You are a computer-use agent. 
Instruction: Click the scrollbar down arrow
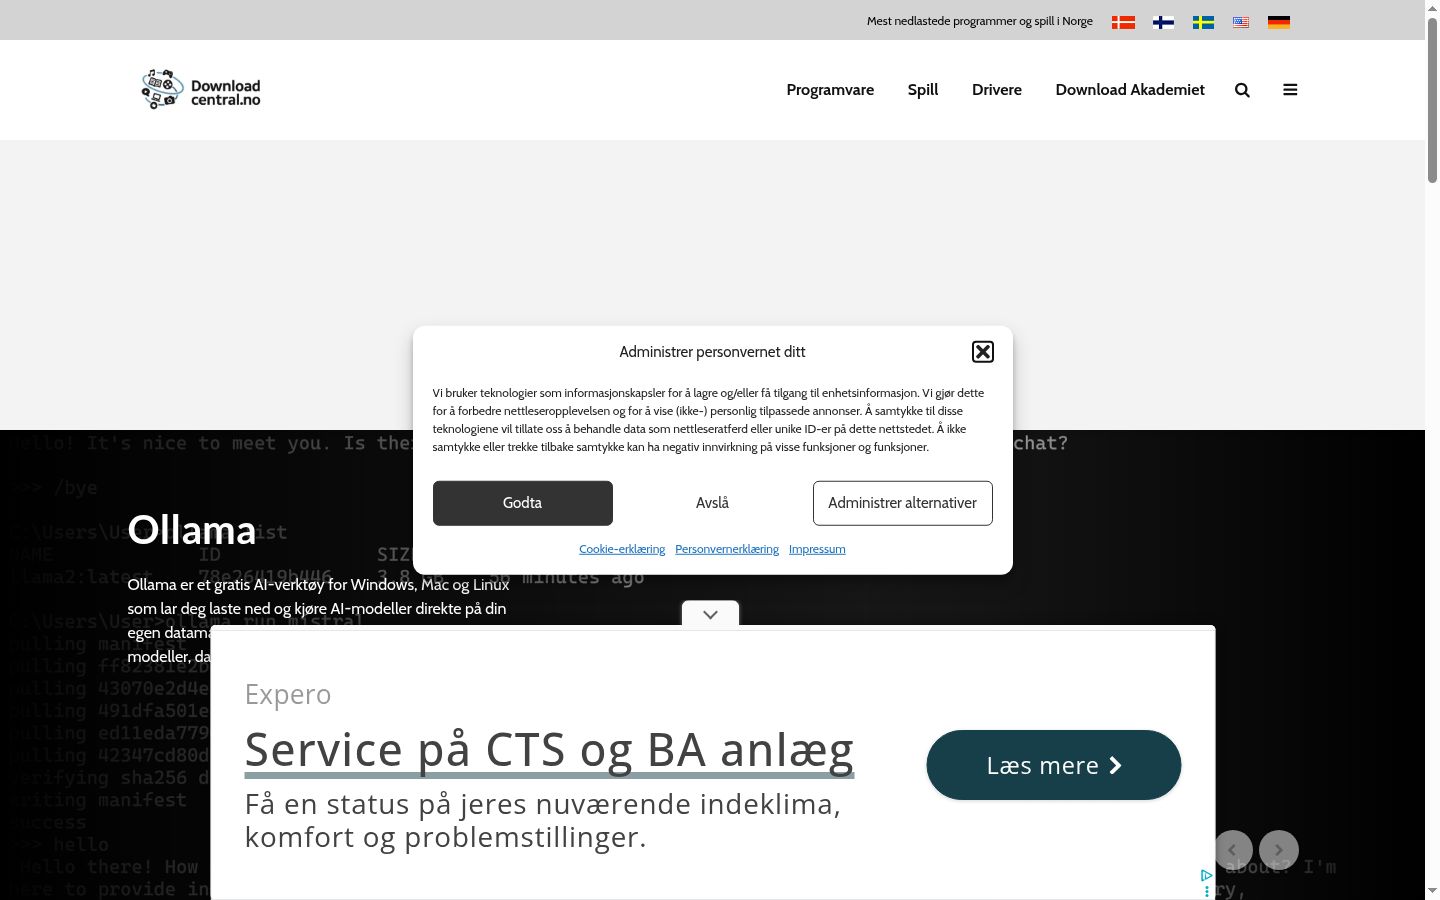point(1432,891)
